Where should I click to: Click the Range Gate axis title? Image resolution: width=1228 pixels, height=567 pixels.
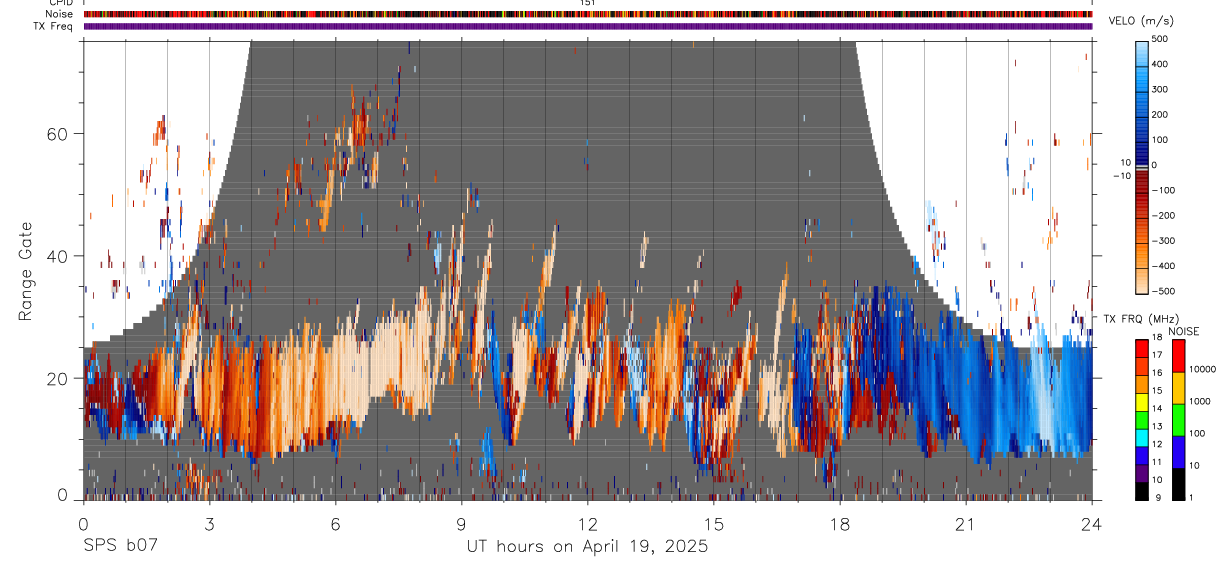pos(27,269)
